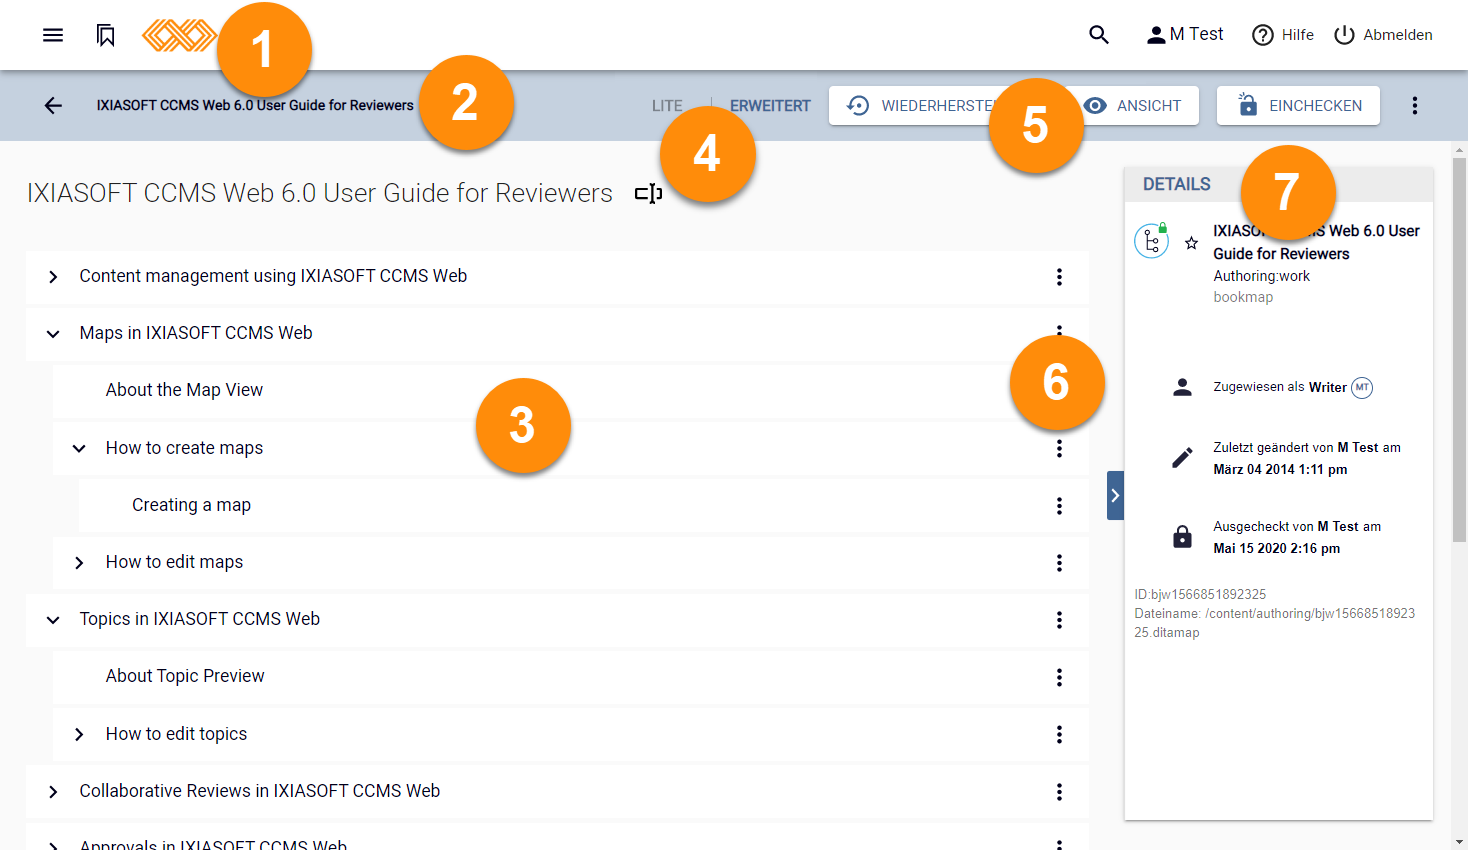Click the checked-out lock icon
1468x850 pixels.
[x=1182, y=537]
